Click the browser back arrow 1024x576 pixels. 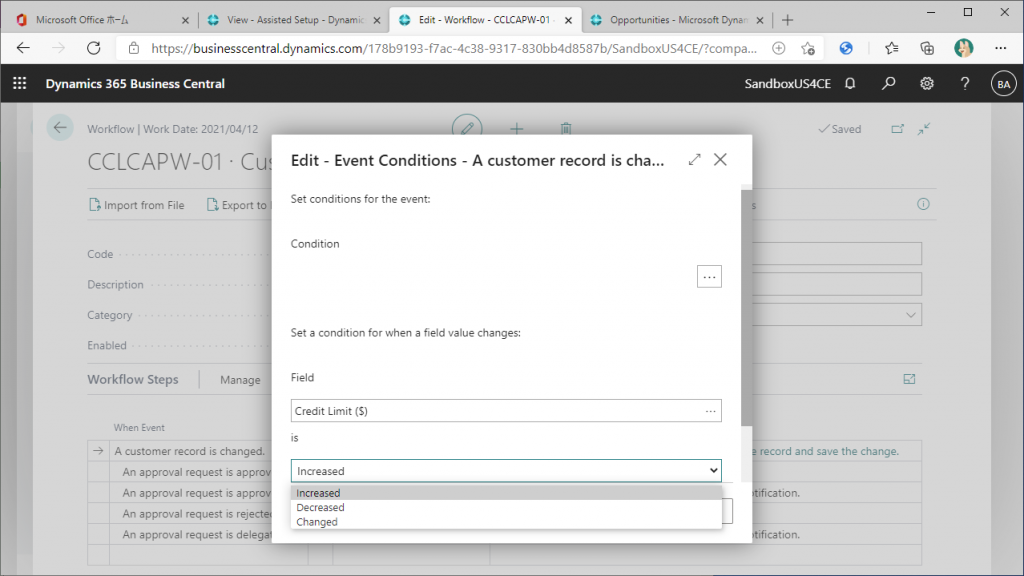tap(24, 48)
